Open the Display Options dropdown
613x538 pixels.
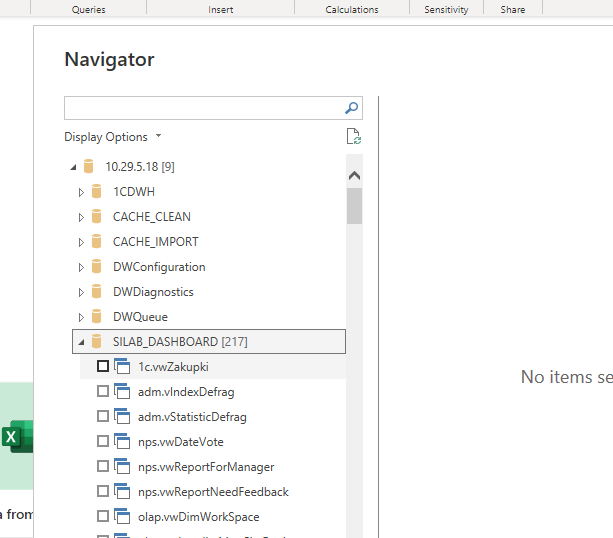click(113, 137)
